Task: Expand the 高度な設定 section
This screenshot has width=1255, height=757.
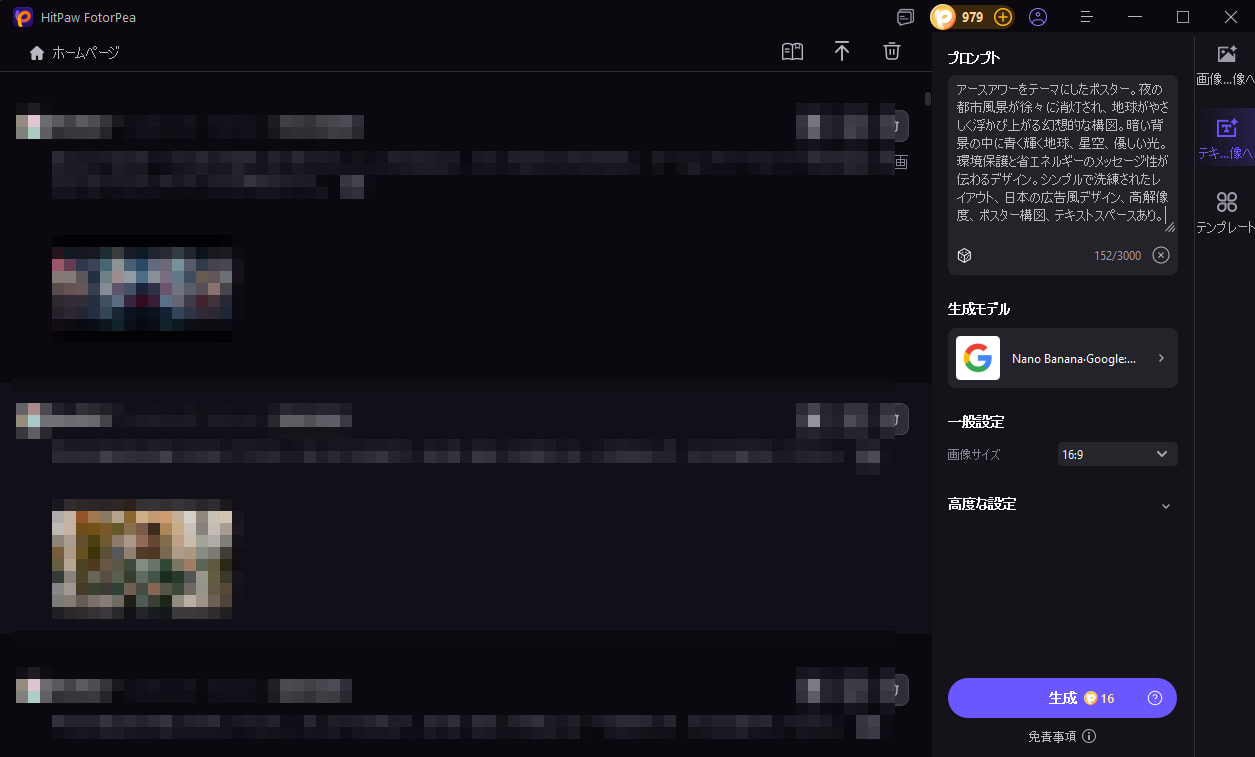Action: (1165, 505)
